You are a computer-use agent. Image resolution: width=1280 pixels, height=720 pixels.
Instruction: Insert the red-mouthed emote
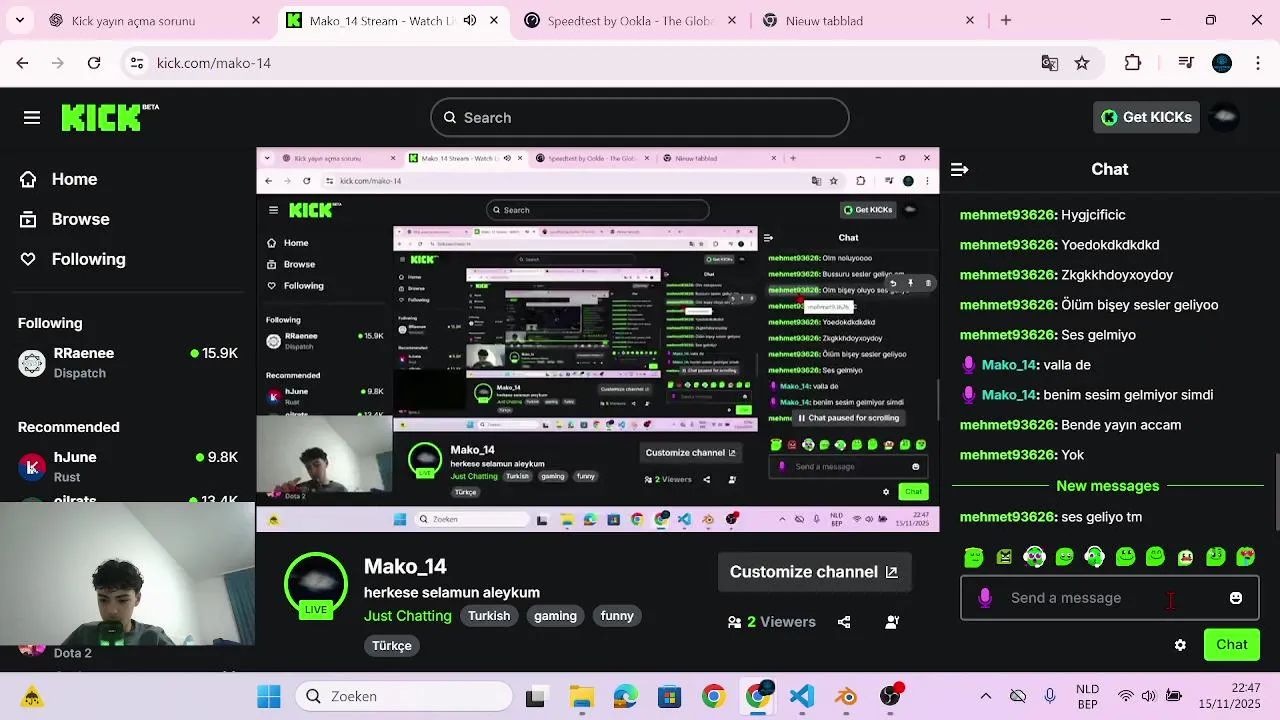(x=1186, y=557)
